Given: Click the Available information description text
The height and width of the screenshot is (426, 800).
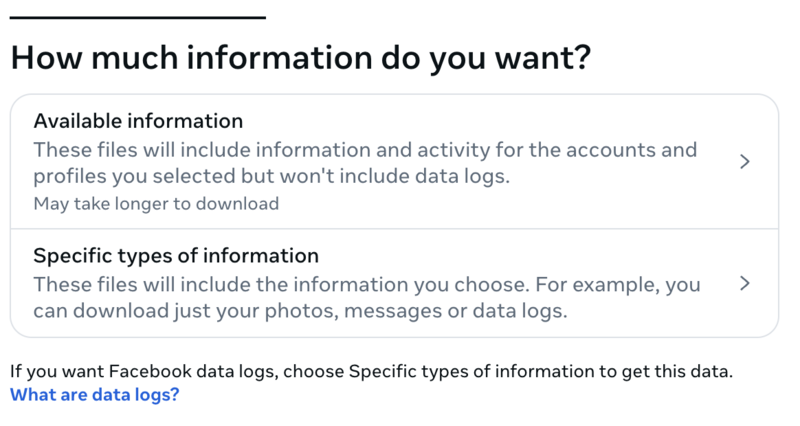Looking at the screenshot, I should [364, 163].
